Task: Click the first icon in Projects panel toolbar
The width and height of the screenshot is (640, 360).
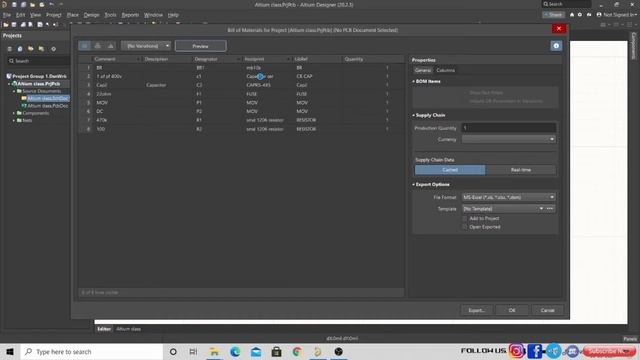Action: pyautogui.click(x=10, y=49)
